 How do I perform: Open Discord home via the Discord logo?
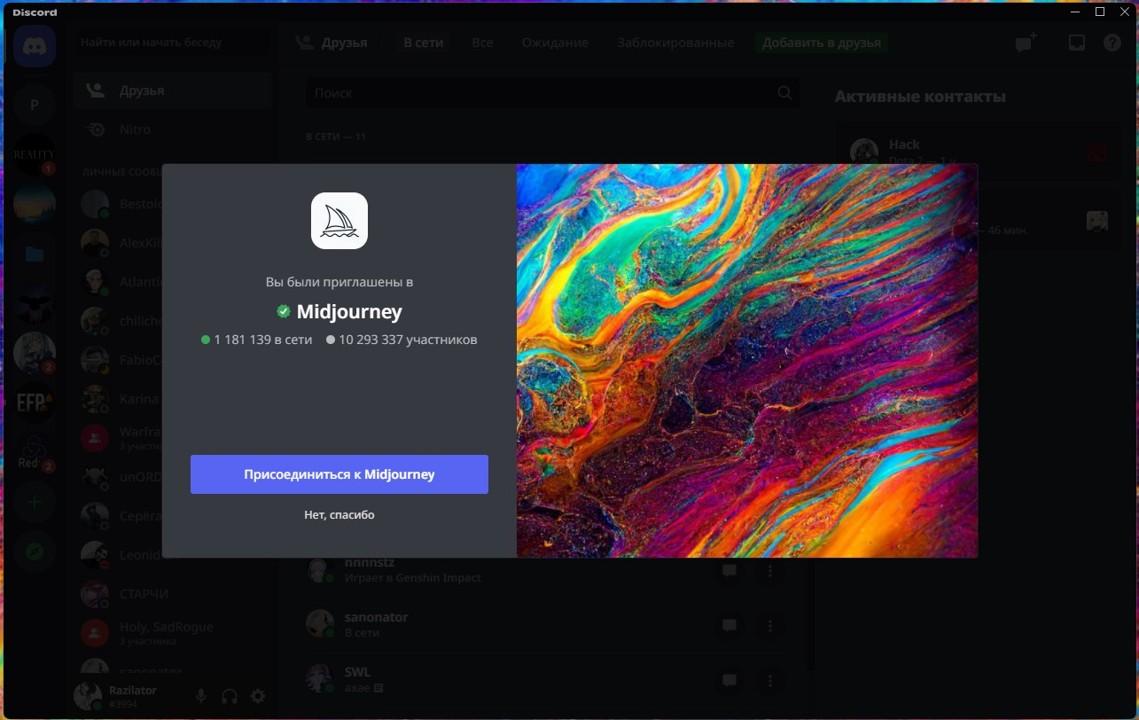tap(34, 46)
